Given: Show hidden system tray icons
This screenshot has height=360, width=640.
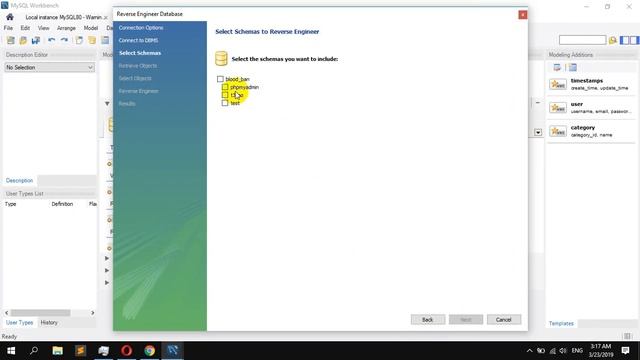Looking at the screenshot, I should click(529, 351).
